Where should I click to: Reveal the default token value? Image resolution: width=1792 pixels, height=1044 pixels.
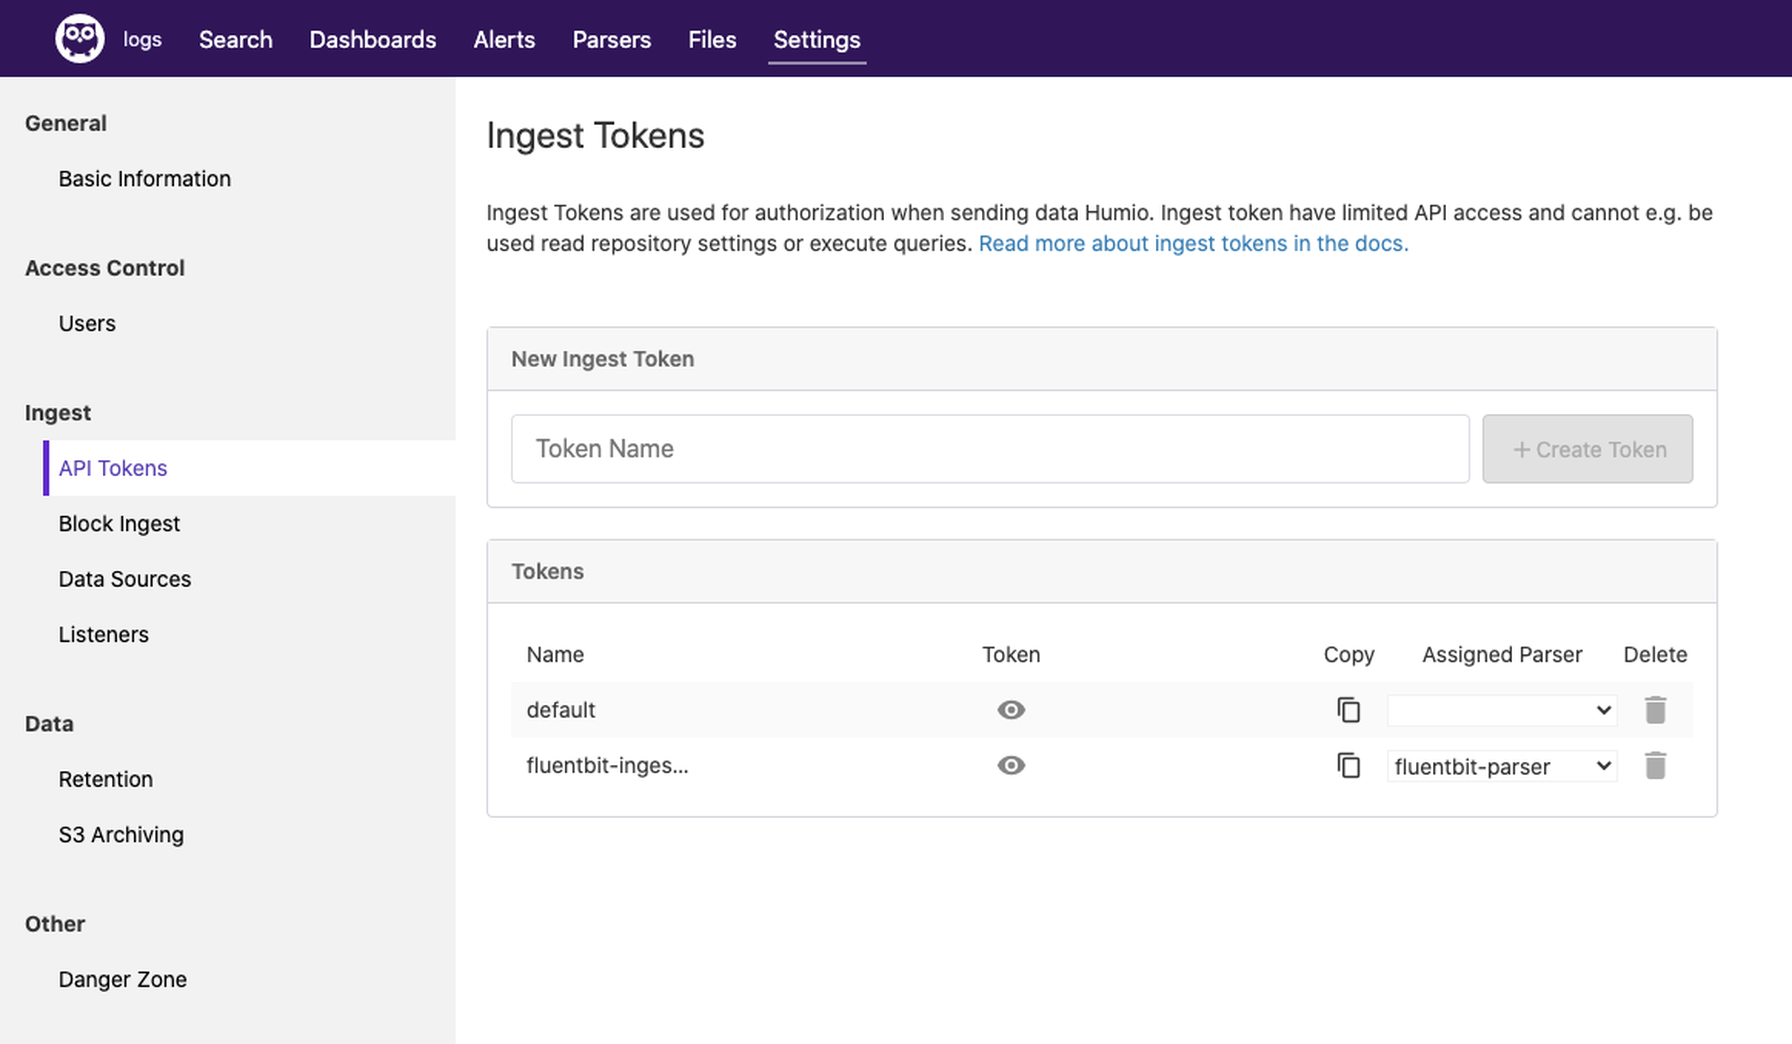click(1011, 710)
